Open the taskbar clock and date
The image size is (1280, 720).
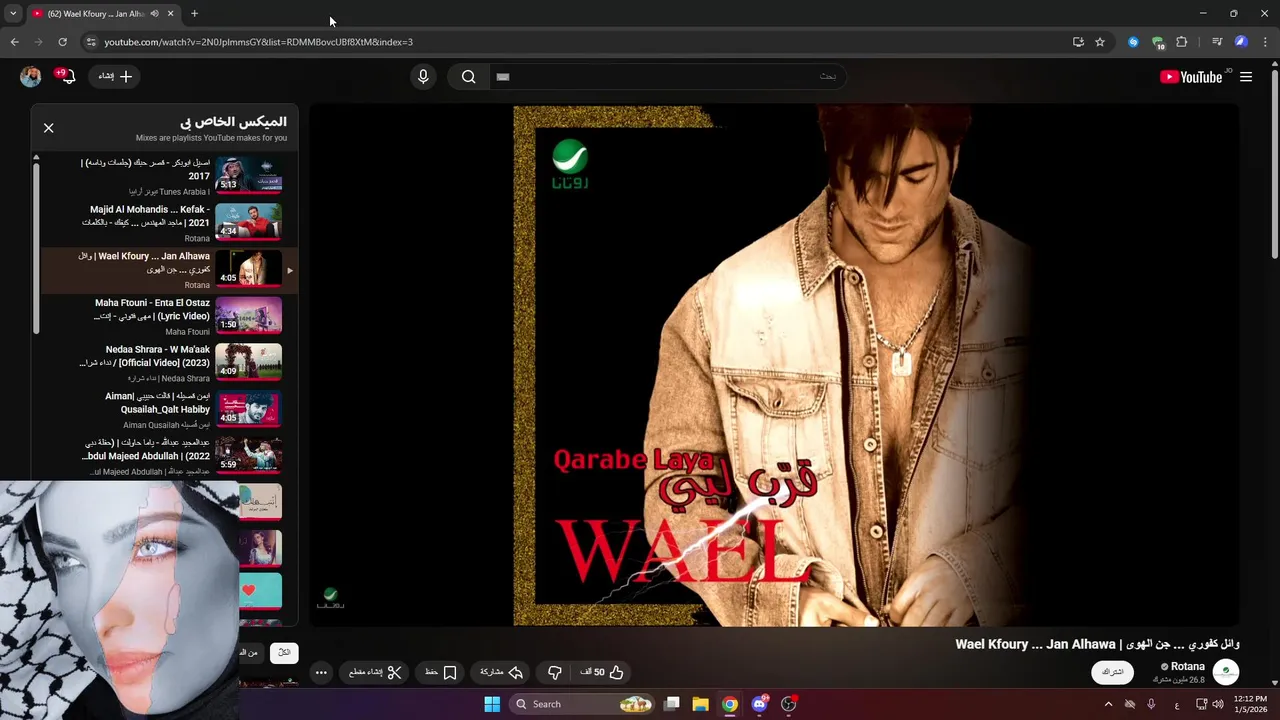(x=1250, y=704)
